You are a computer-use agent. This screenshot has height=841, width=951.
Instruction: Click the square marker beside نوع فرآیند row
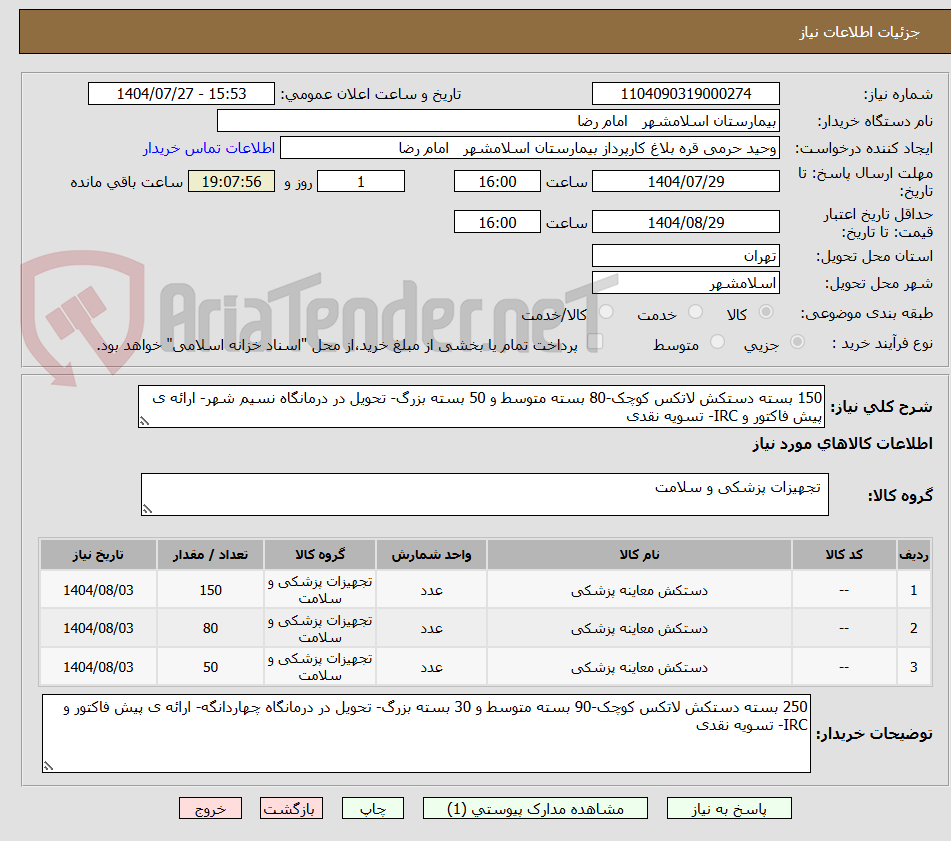pyautogui.click(x=597, y=341)
